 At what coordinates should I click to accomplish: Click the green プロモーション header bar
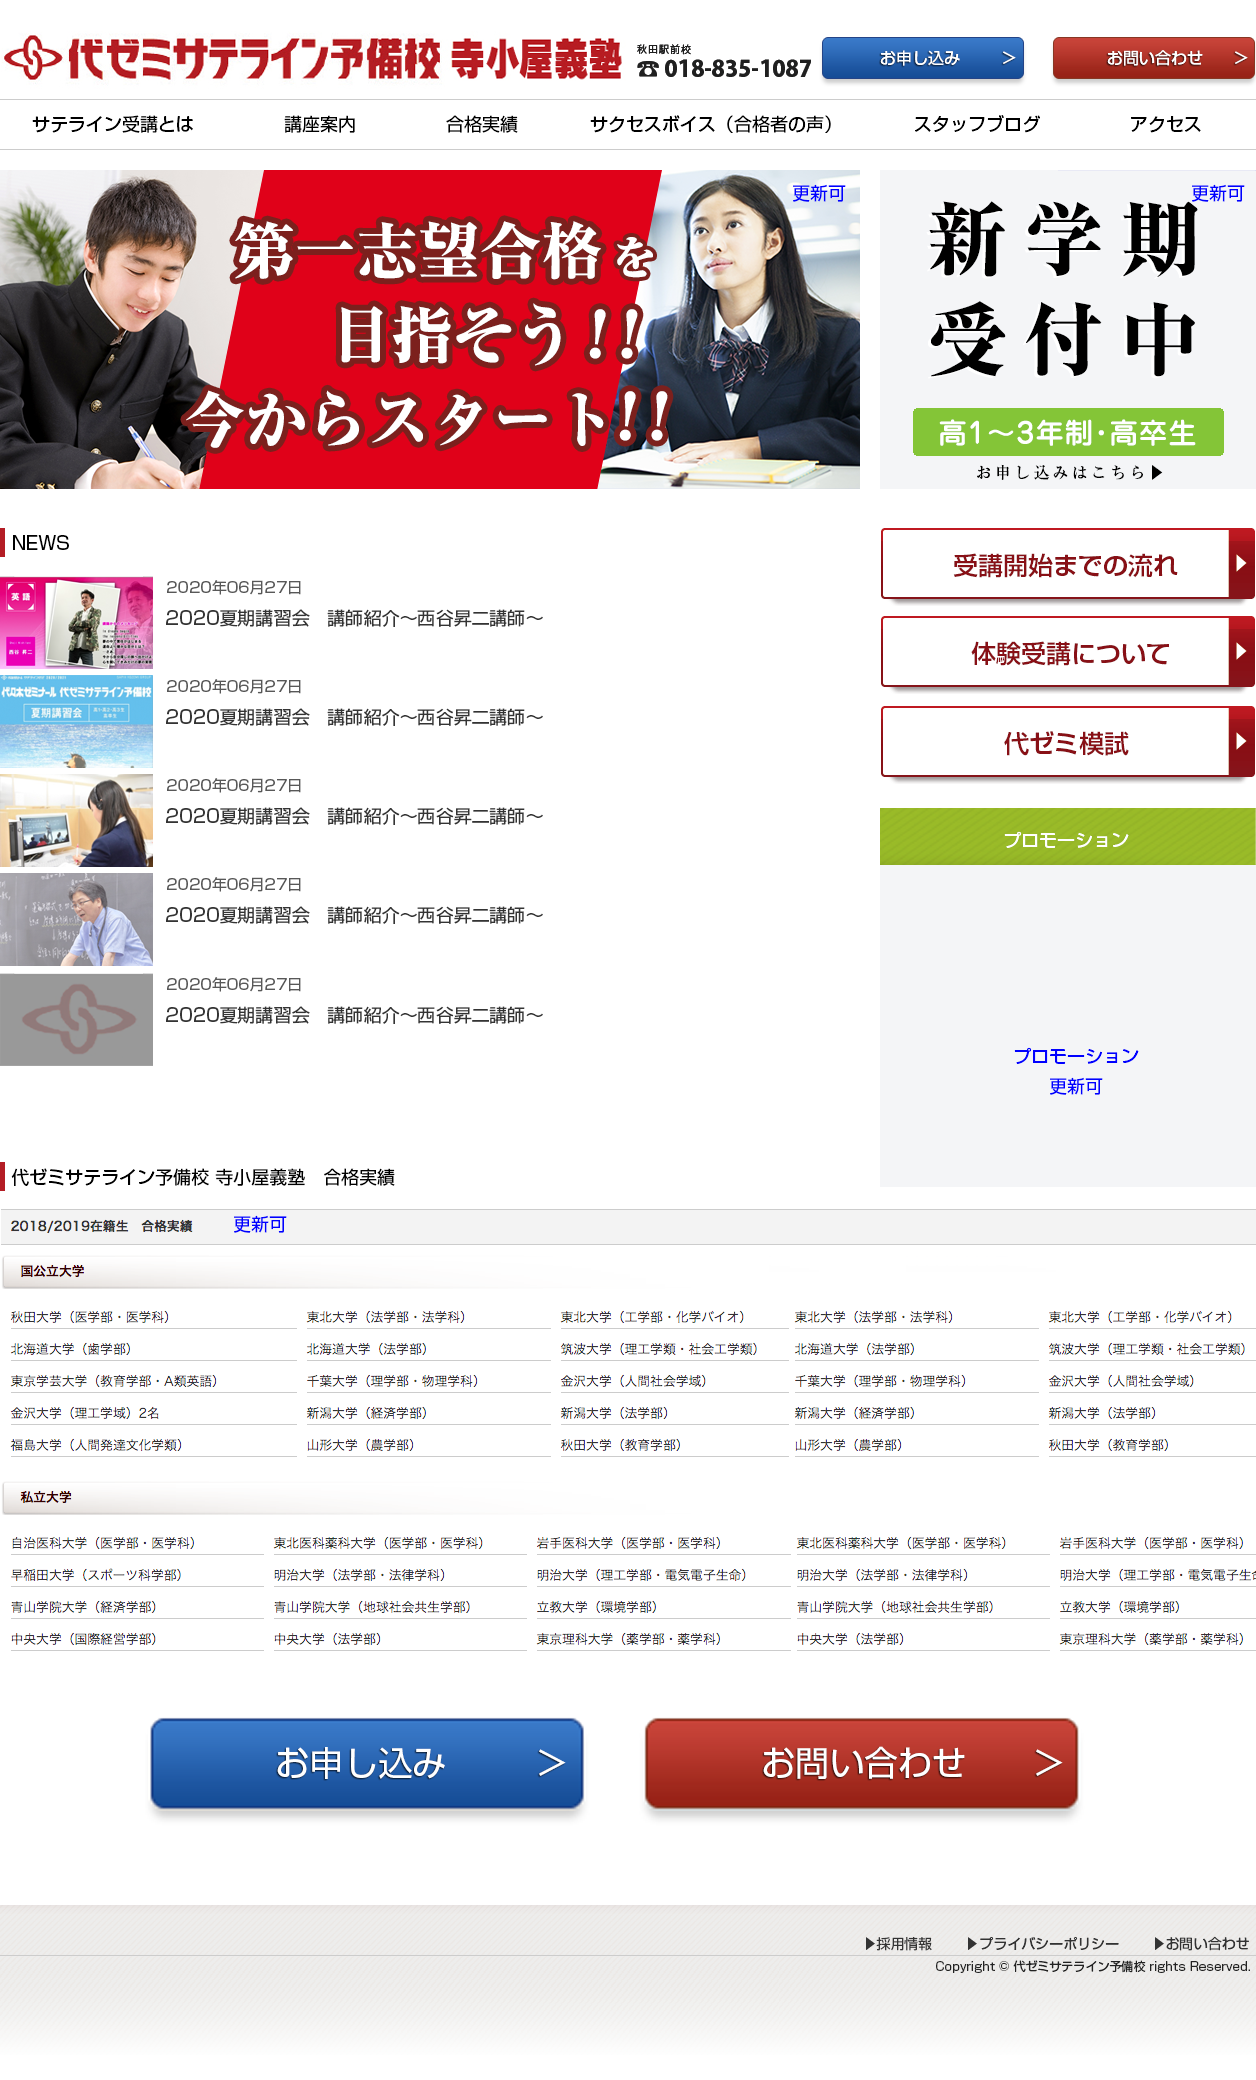click(x=1068, y=837)
